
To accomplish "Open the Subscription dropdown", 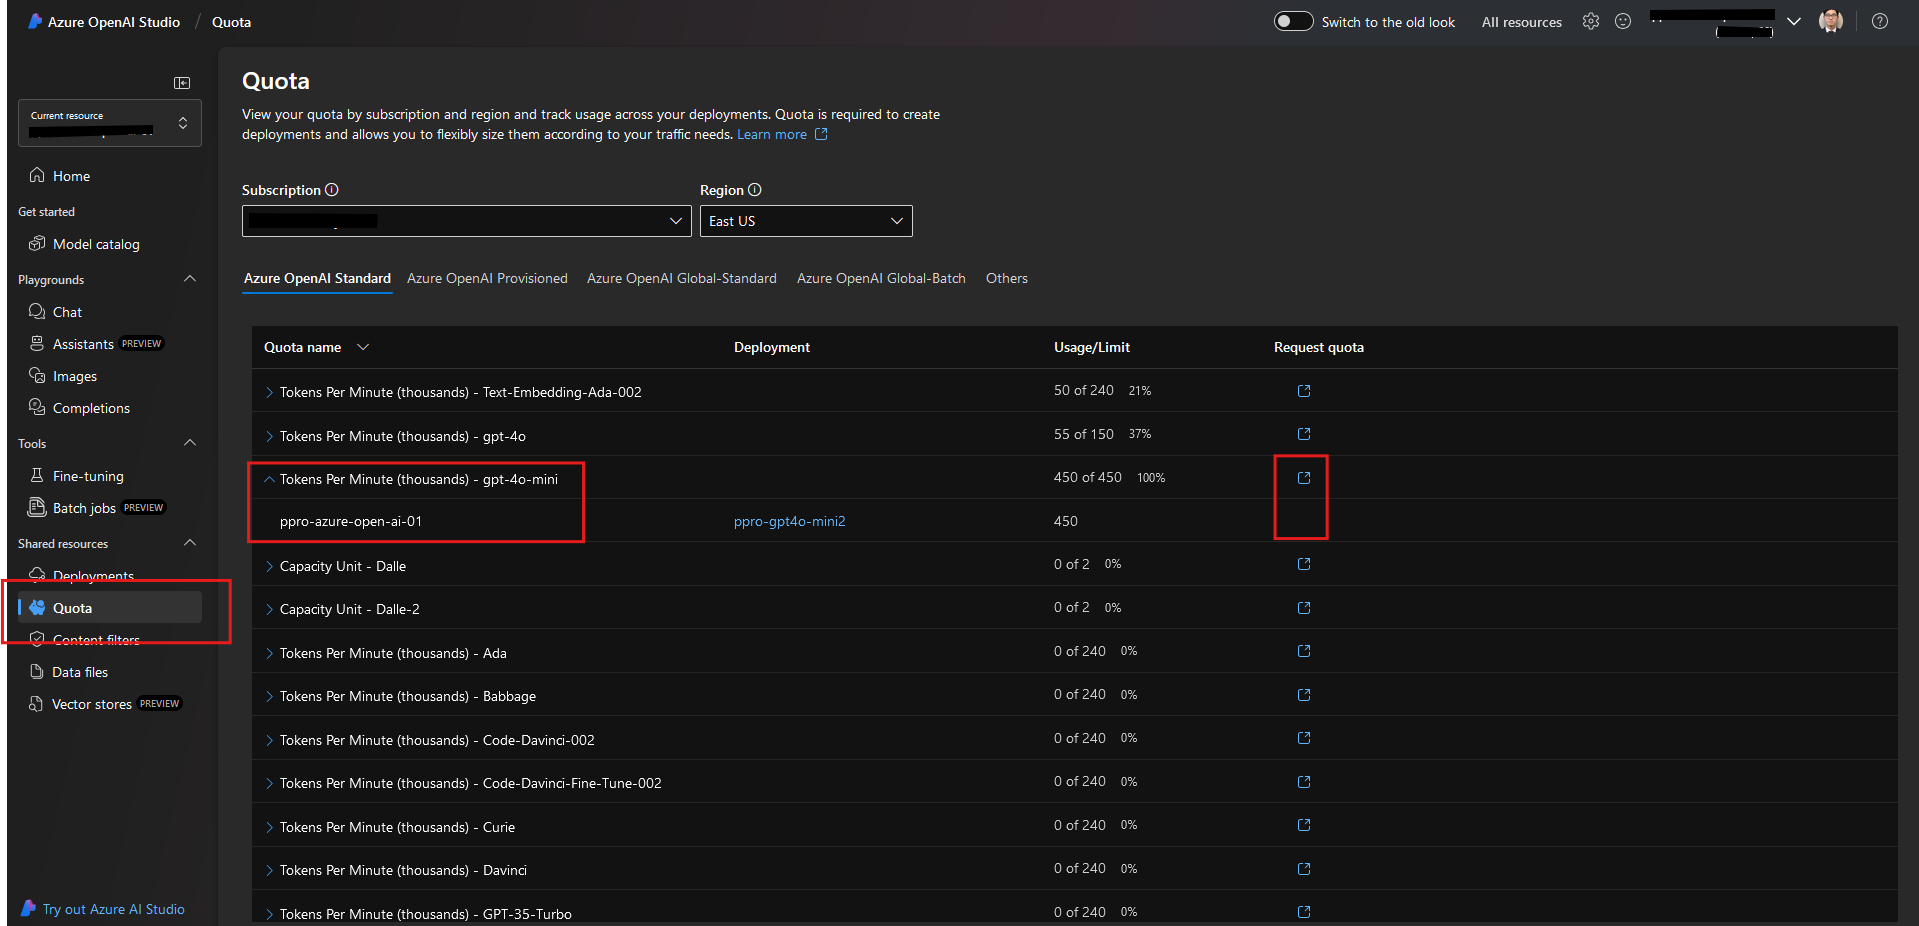I will coord(466,221).
